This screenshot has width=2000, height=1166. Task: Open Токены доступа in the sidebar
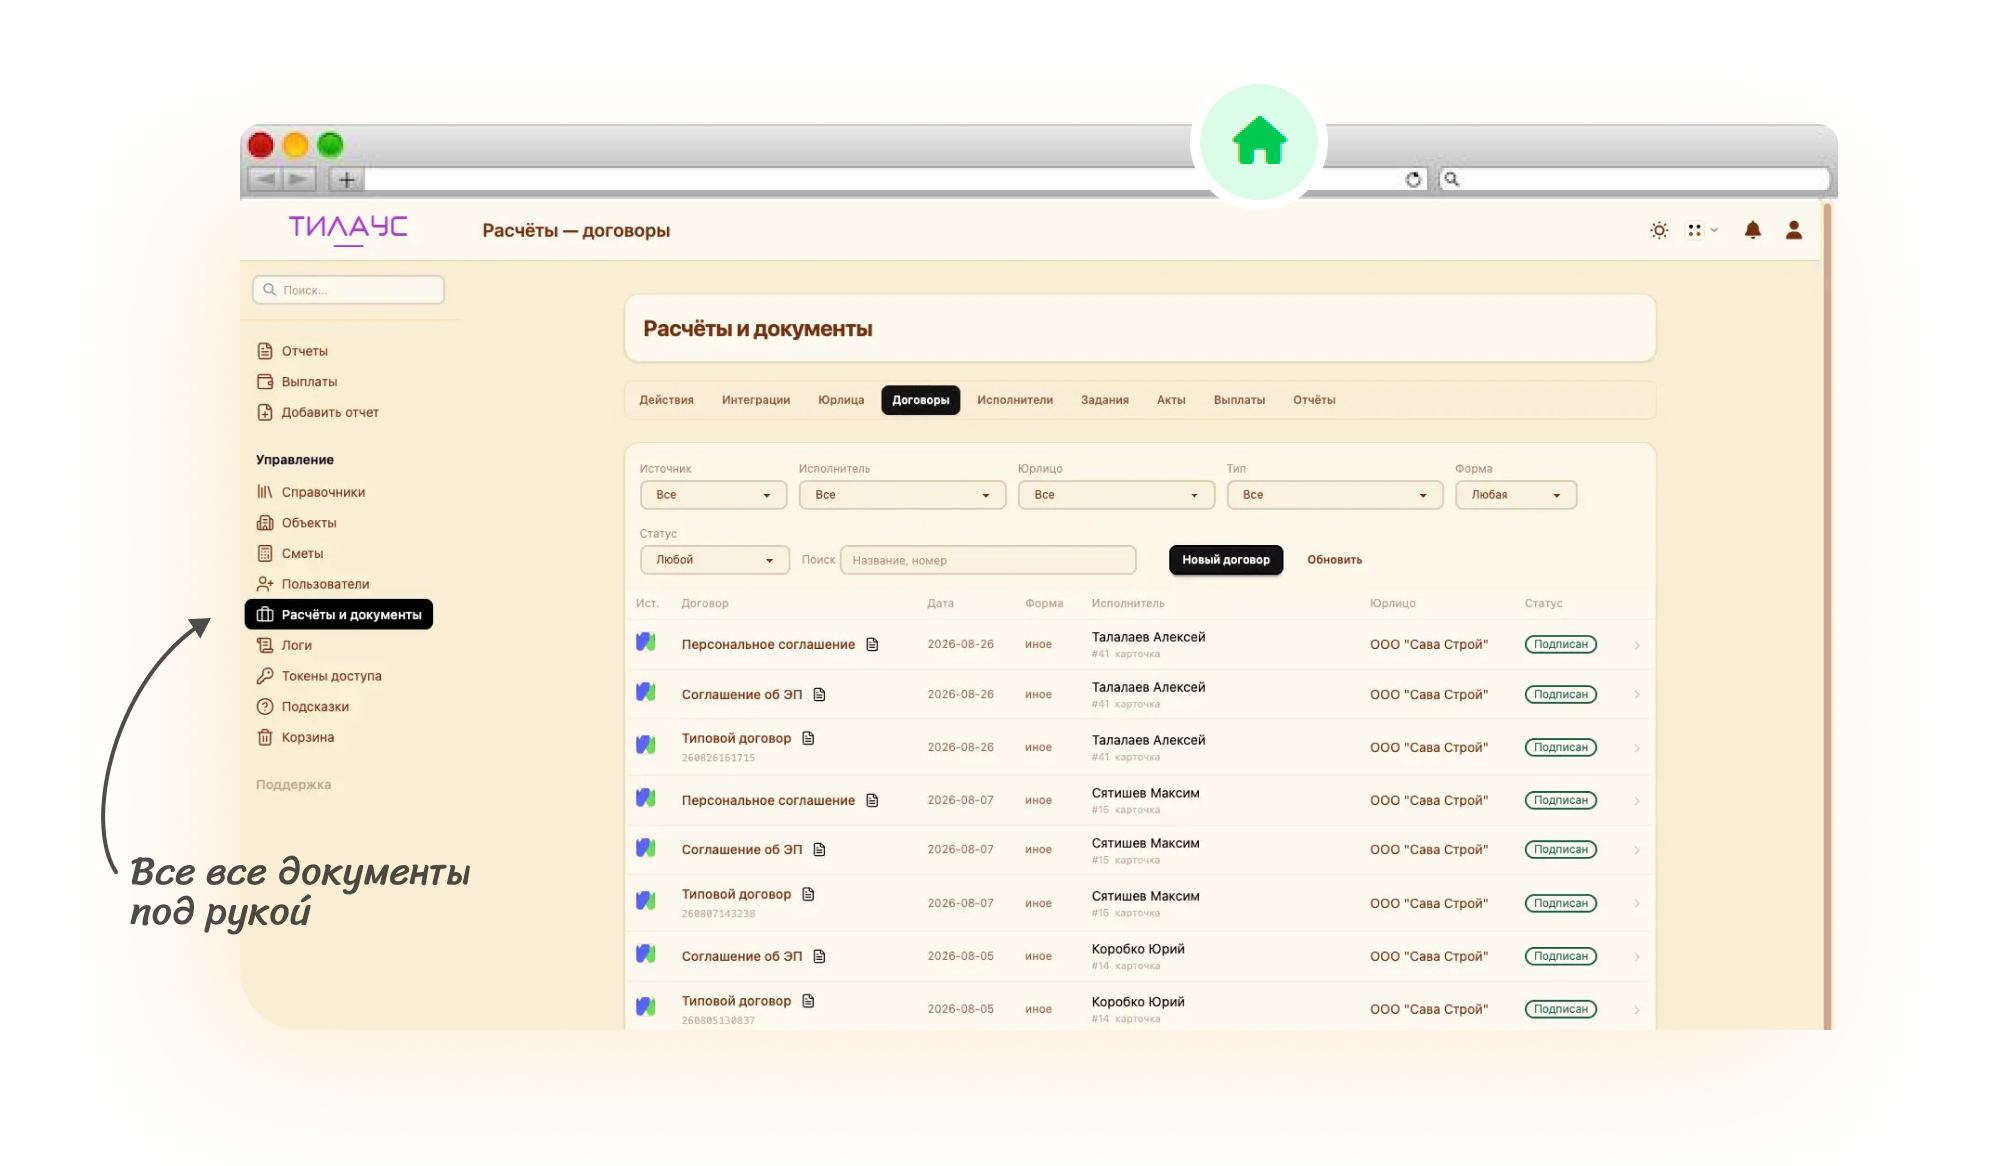pyautogui.click(x=319, y=676)
